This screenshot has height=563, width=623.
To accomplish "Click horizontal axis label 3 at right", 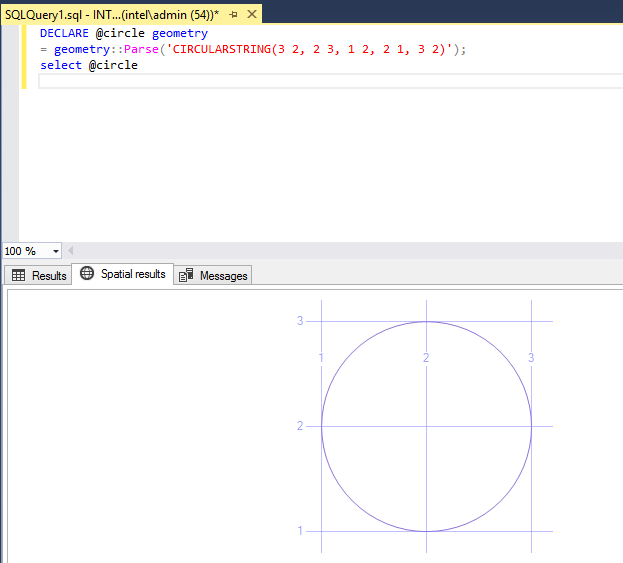I will tap(531, 358).
